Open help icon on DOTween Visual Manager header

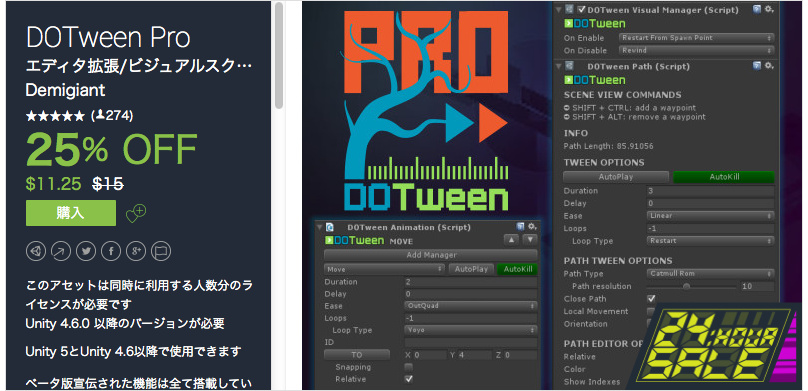click(756, 9)
